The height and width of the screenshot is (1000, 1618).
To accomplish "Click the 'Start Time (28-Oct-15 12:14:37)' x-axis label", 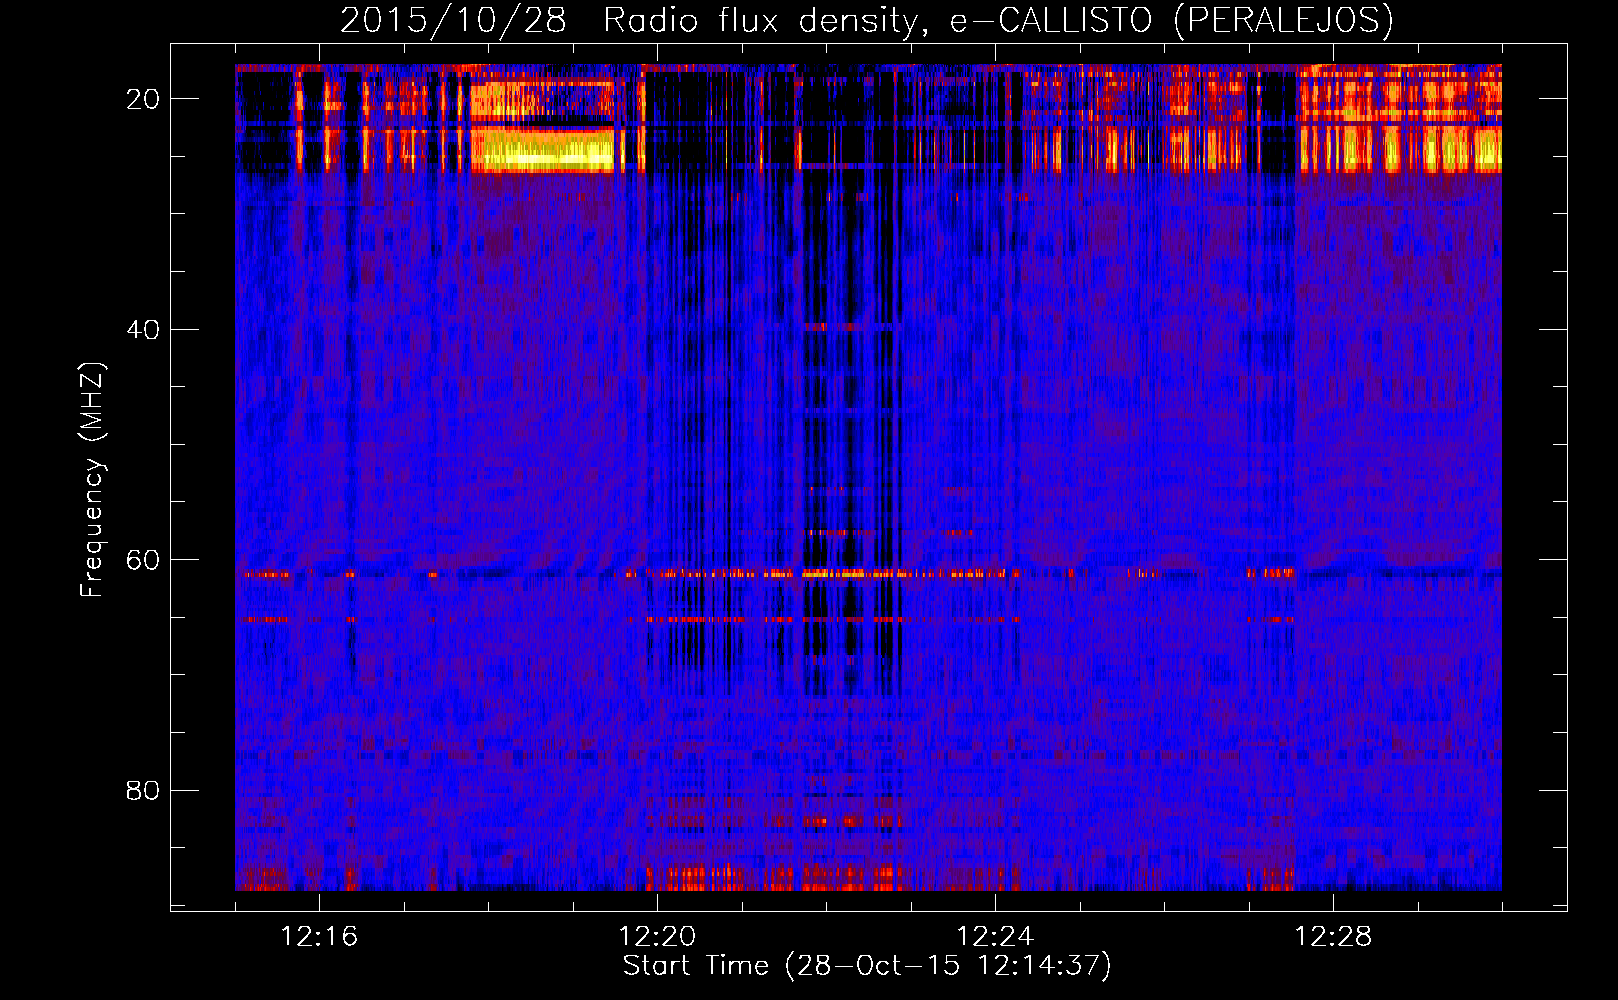I will pos(867,966).
